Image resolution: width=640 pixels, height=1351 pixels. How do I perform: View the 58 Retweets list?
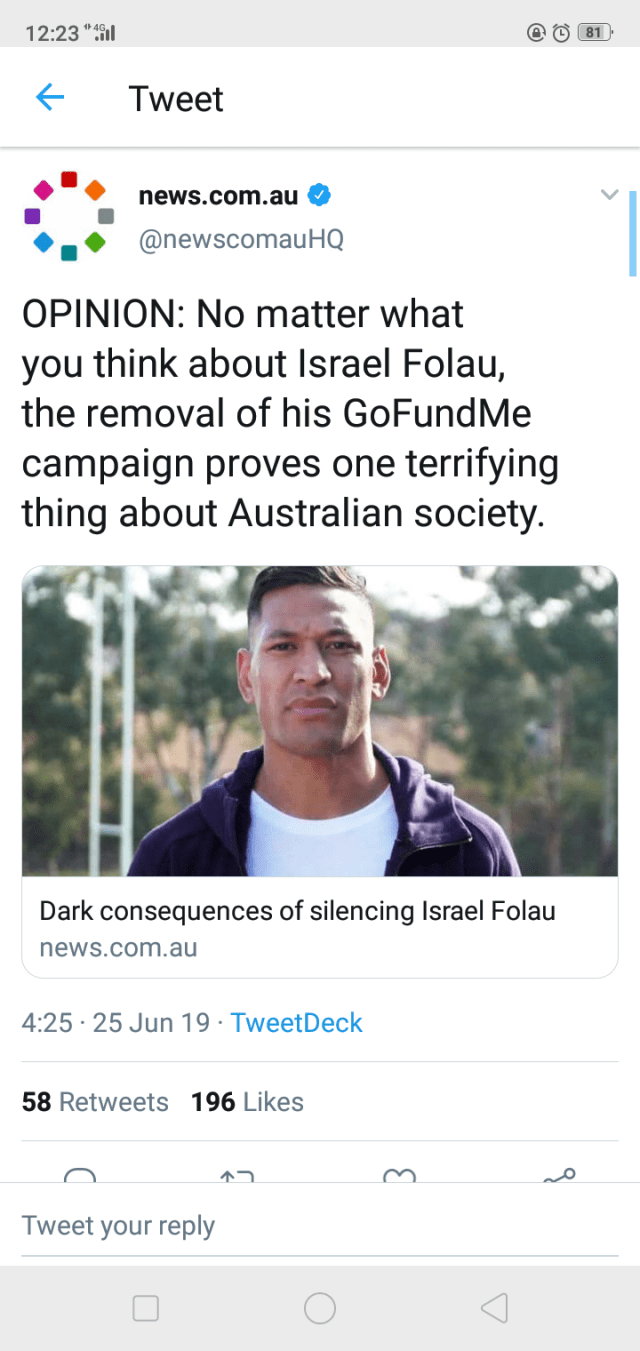point(95,1102)
